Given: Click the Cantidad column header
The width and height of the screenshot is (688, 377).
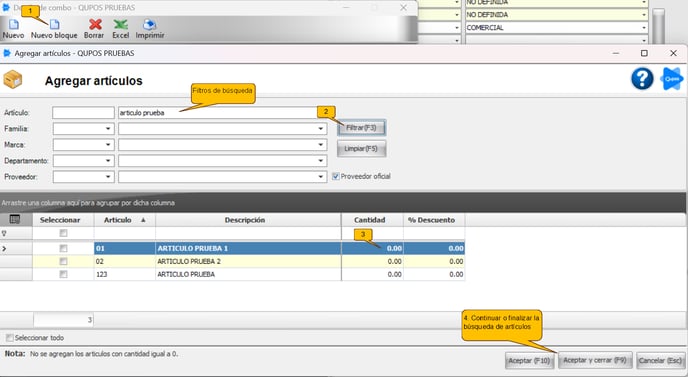Looking at the screenshot, I should point(372,220).
